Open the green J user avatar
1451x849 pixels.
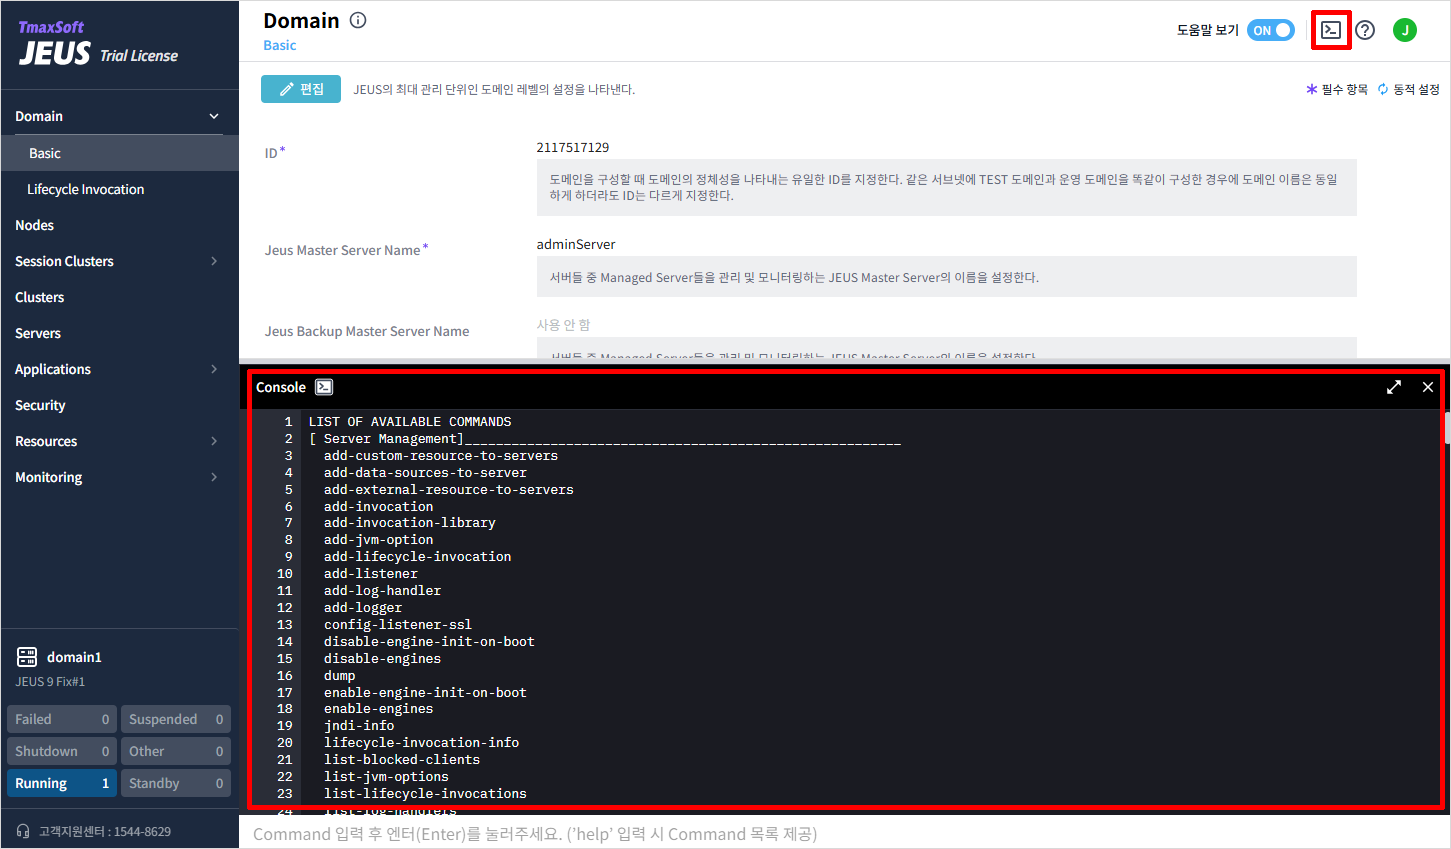pyautogui.click(x=1405, y=30)
